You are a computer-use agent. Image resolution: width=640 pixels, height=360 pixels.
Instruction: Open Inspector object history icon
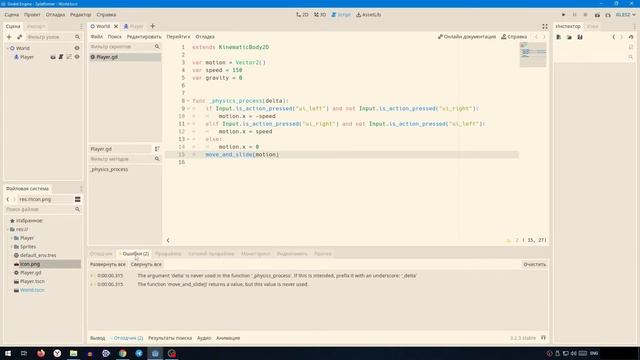pos(631,37)
